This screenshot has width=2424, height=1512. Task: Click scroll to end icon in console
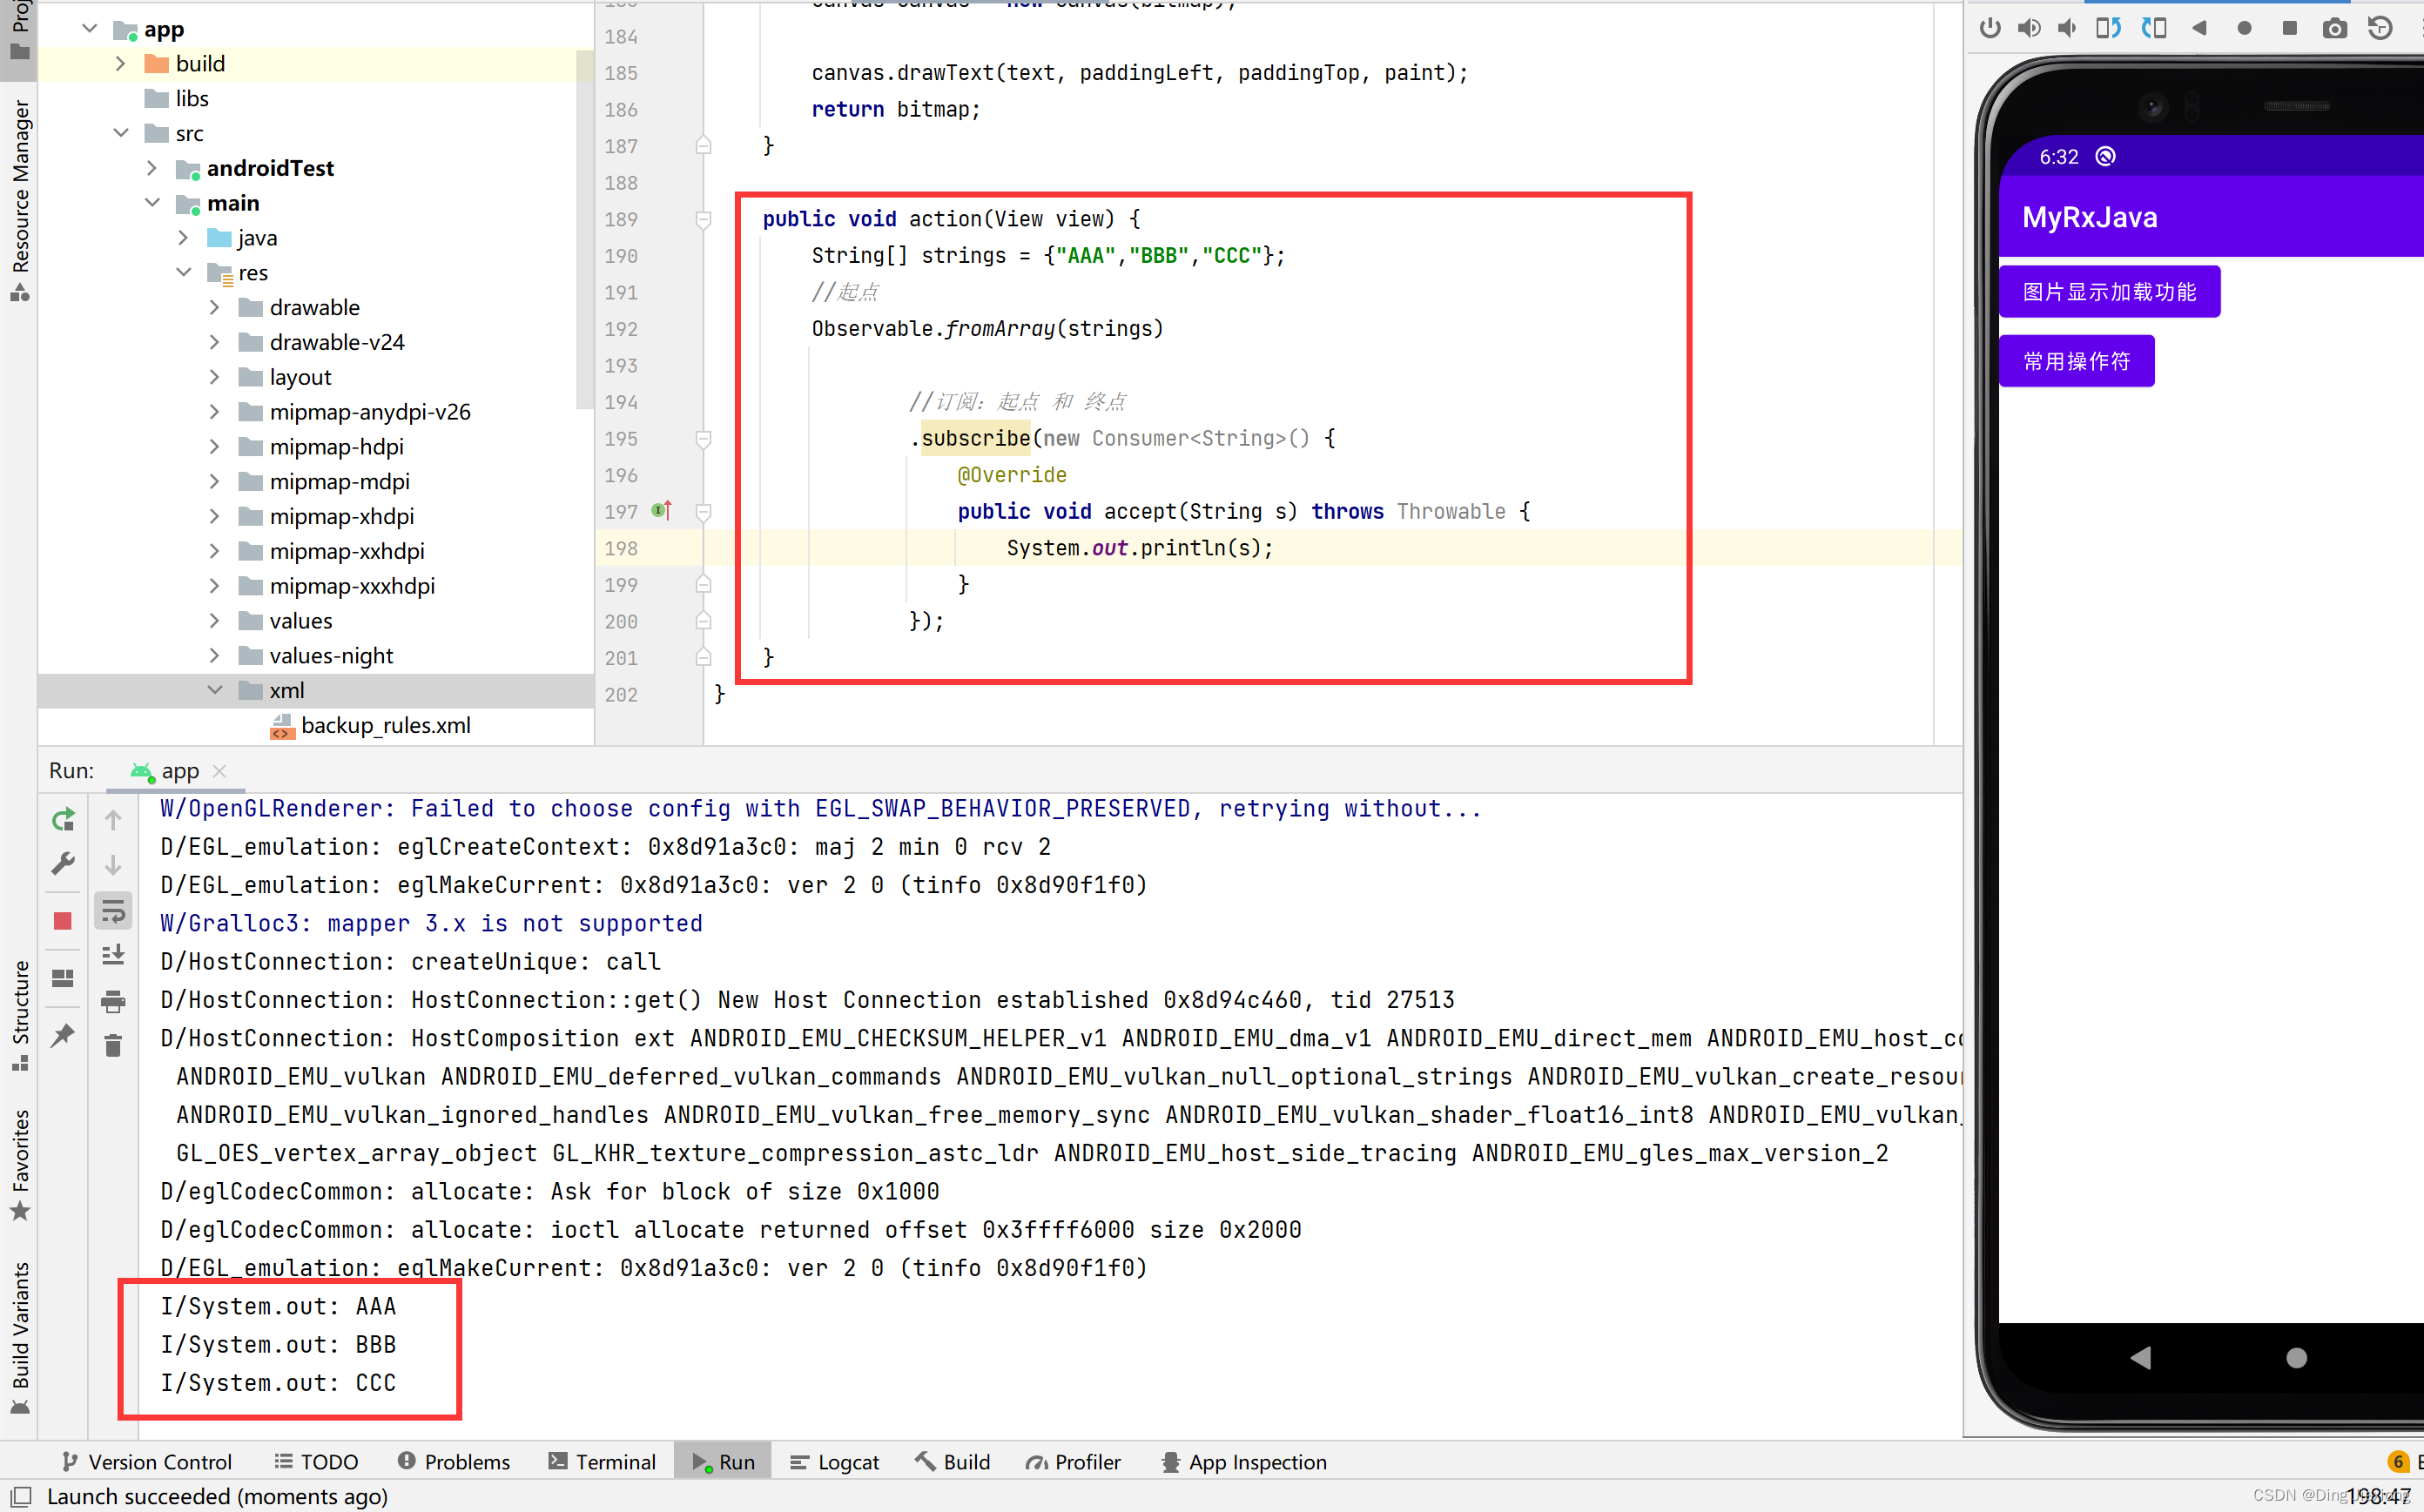[x=113, y=955]
